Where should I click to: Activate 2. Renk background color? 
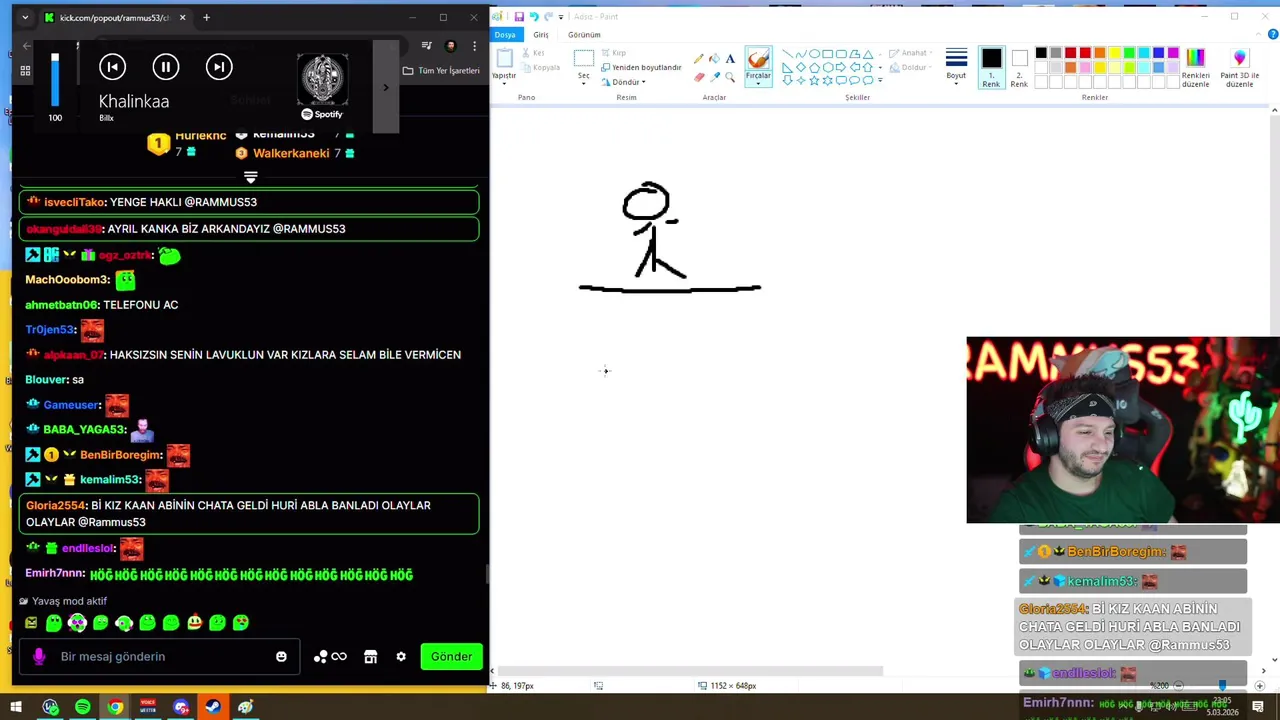[x=1019, y=67]
